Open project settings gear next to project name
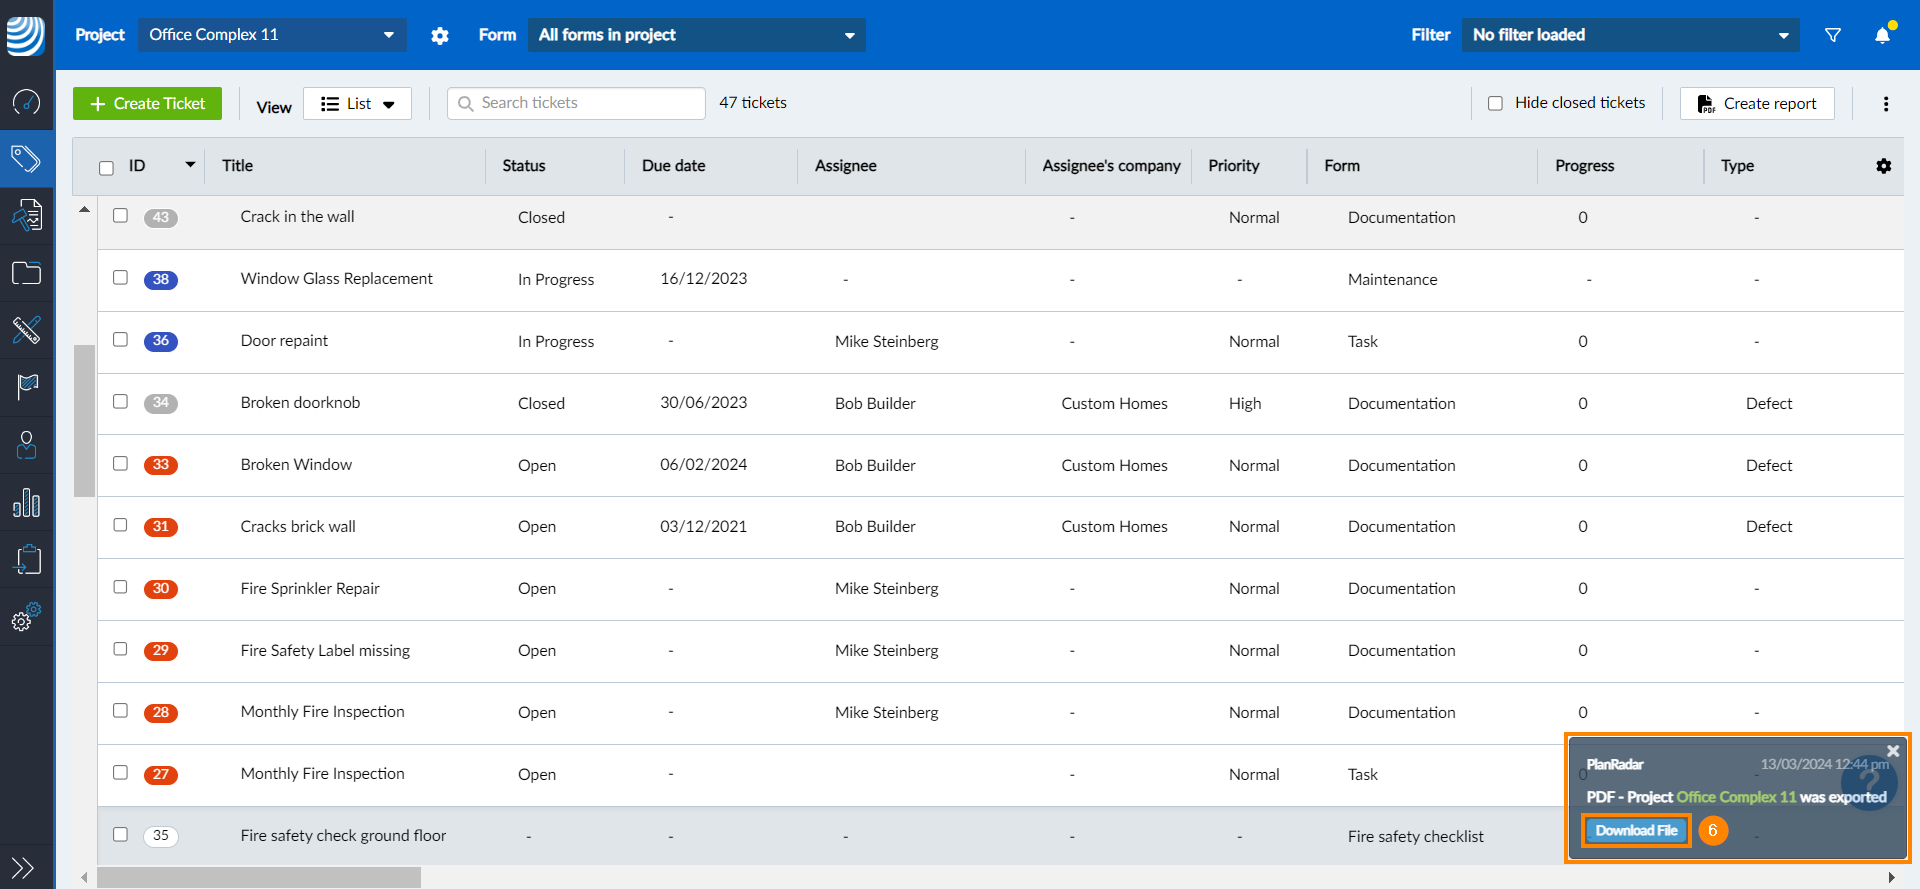1920x889 pixels. 440,36
